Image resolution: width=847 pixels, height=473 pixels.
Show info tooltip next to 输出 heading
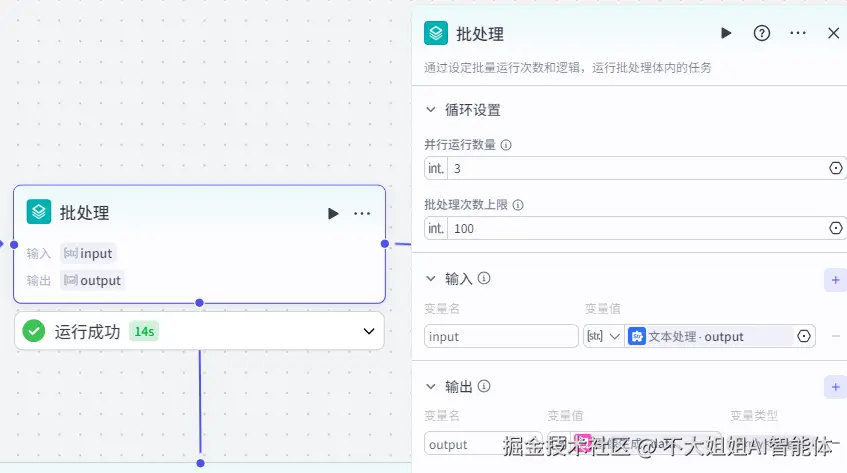click(x=484, y=387)
